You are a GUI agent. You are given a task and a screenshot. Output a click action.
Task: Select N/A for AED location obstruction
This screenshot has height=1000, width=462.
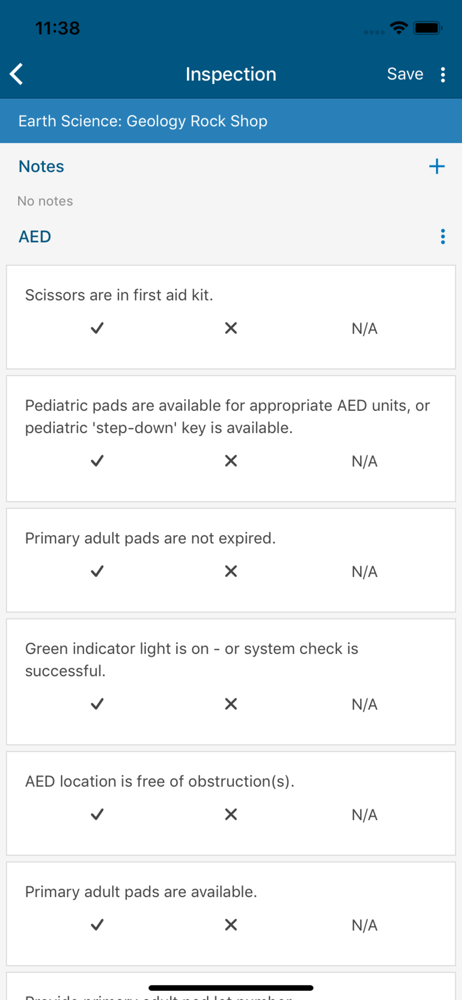[x=364, y=815]
